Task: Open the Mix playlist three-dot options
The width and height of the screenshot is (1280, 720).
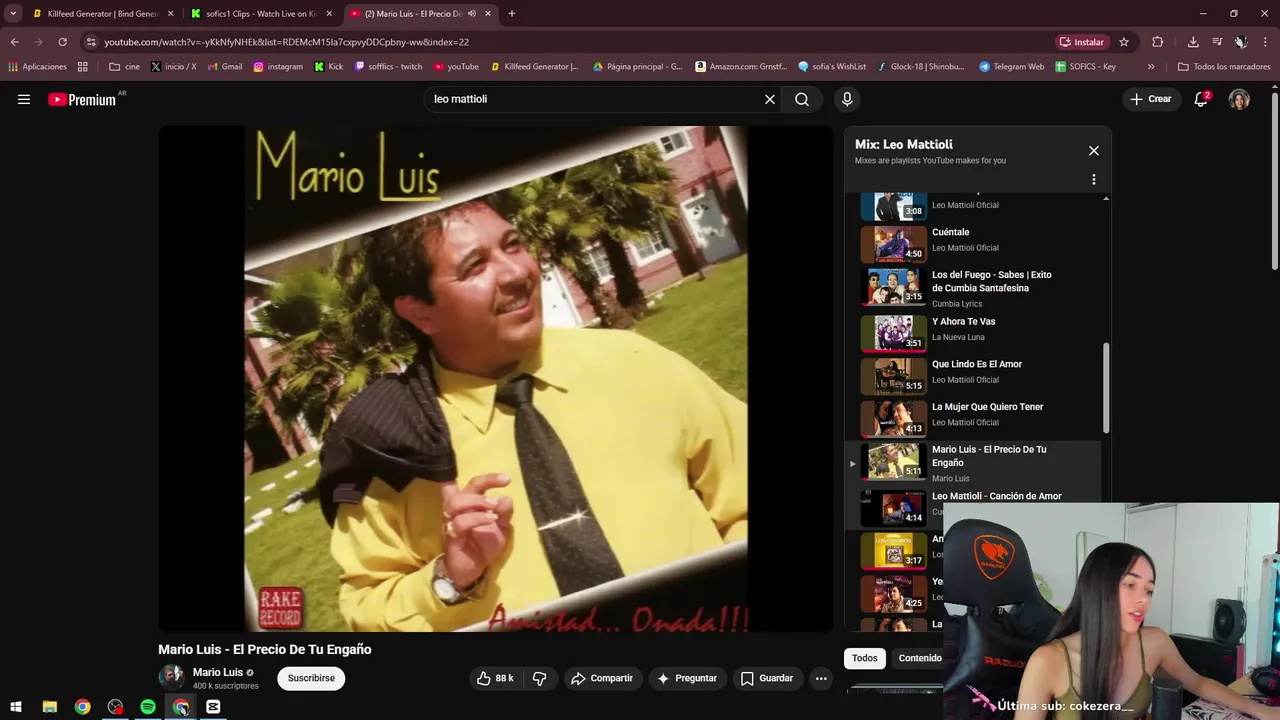Action: (x=1094, y=180)
